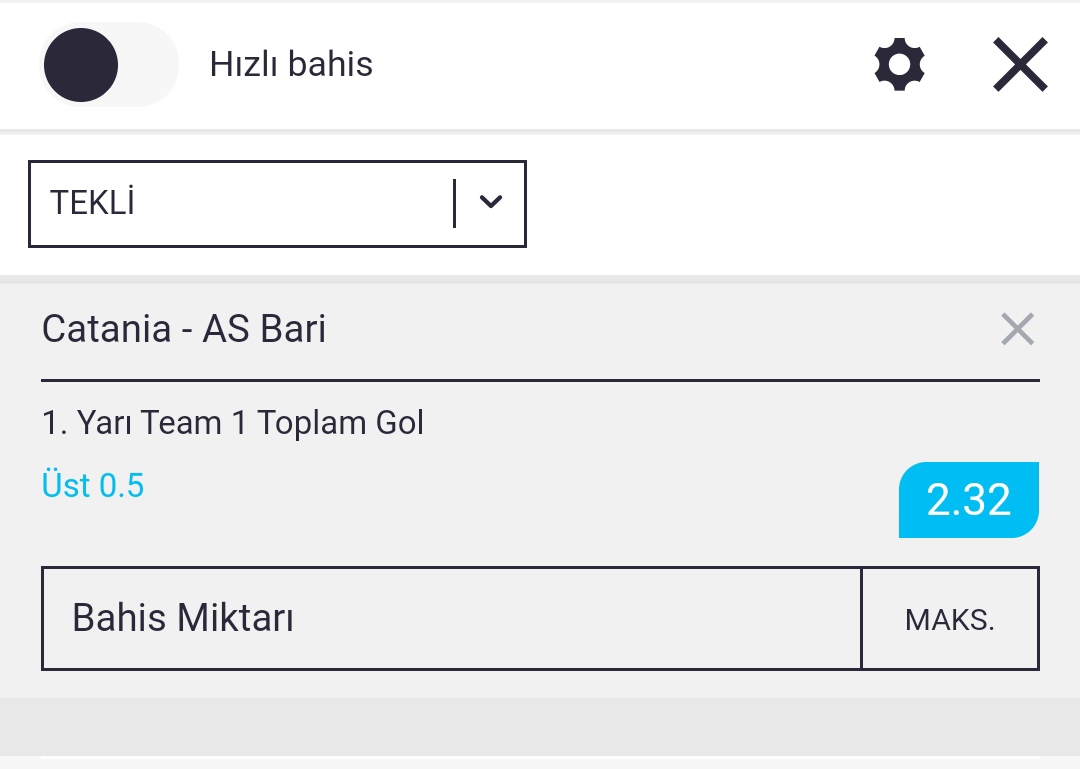This screenshot has width=1080, height=769.
Task: Remove the Catania - AS Bari bet
Action: (1017, 329)
